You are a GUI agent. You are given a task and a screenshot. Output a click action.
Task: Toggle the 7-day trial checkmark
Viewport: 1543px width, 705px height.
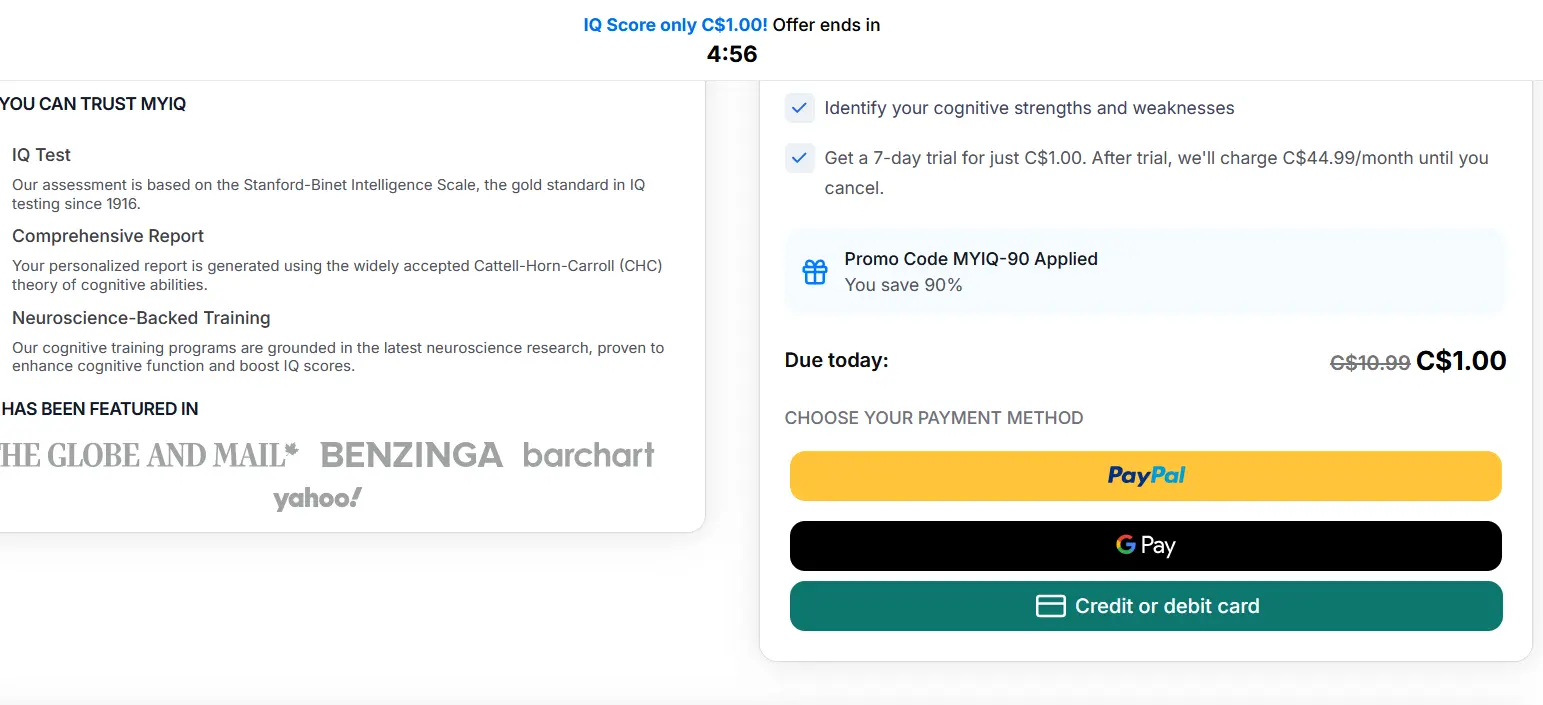(x=799, y=158)
